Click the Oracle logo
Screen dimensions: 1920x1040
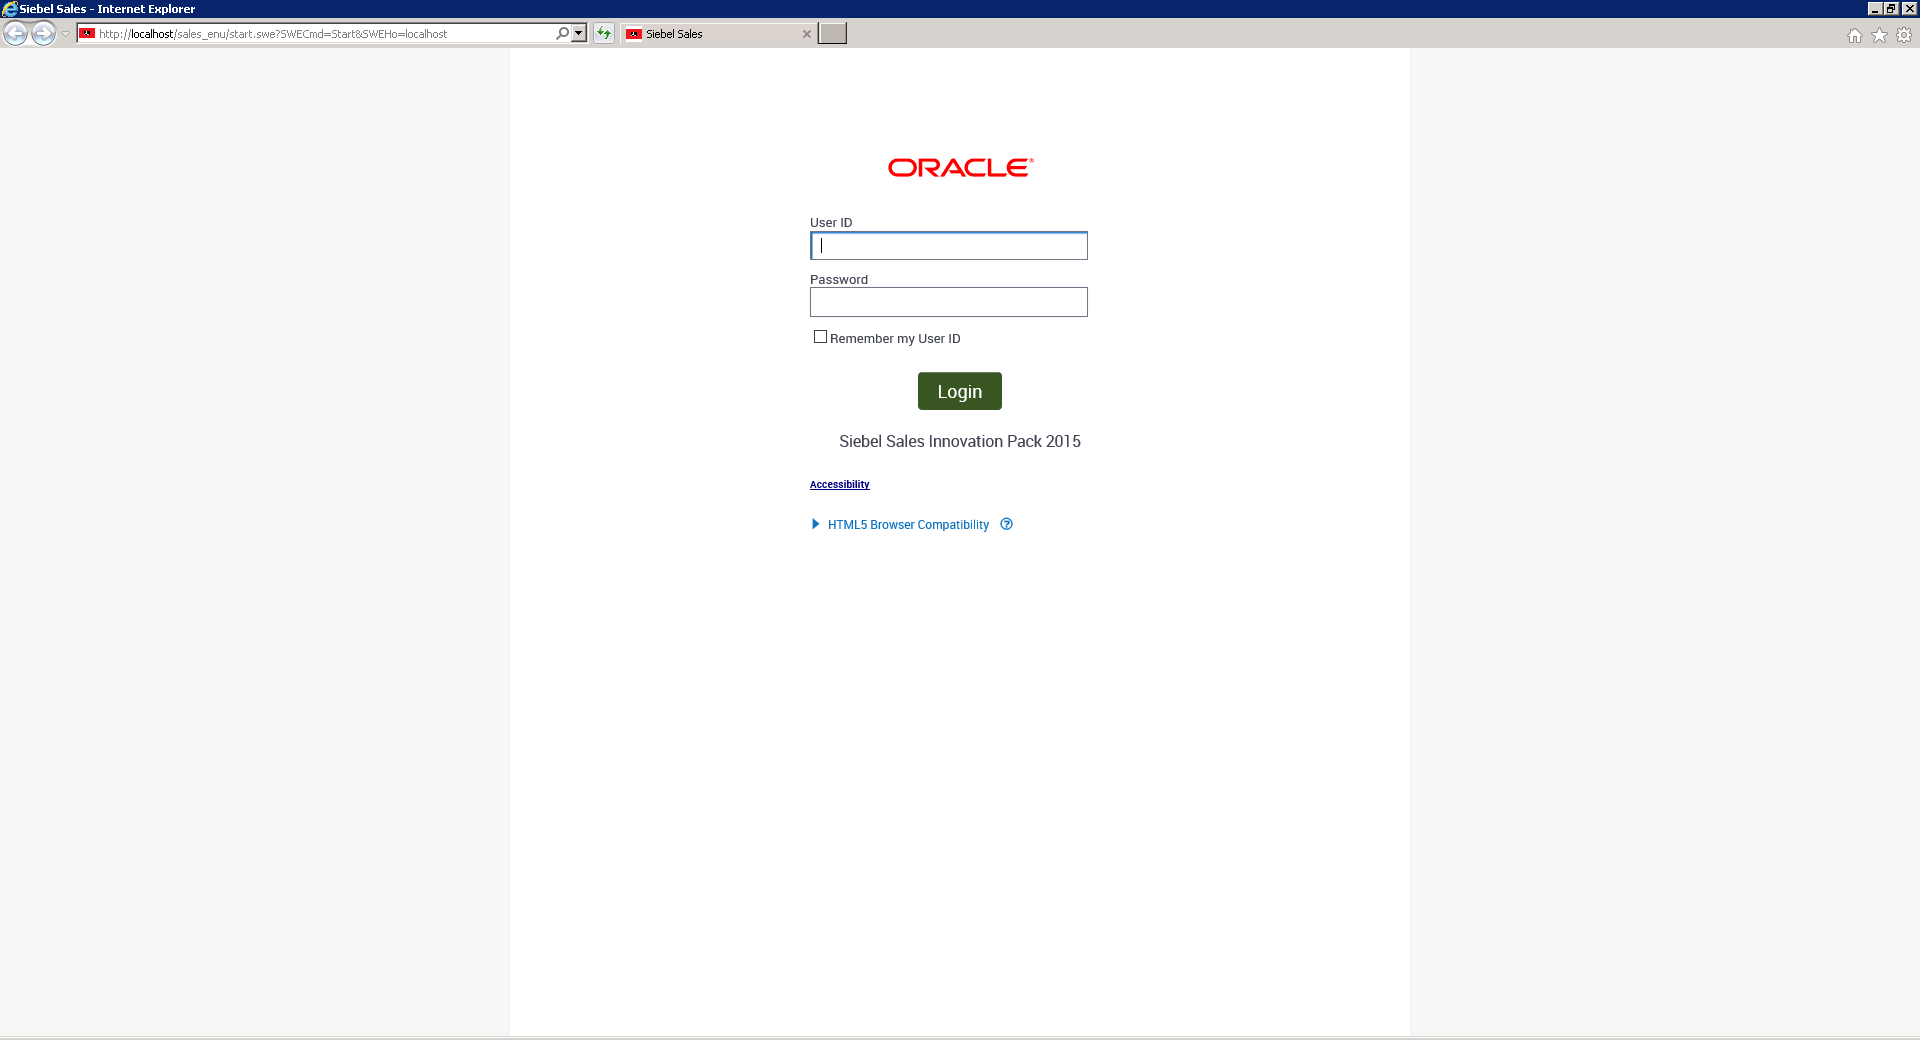[960, 168]
